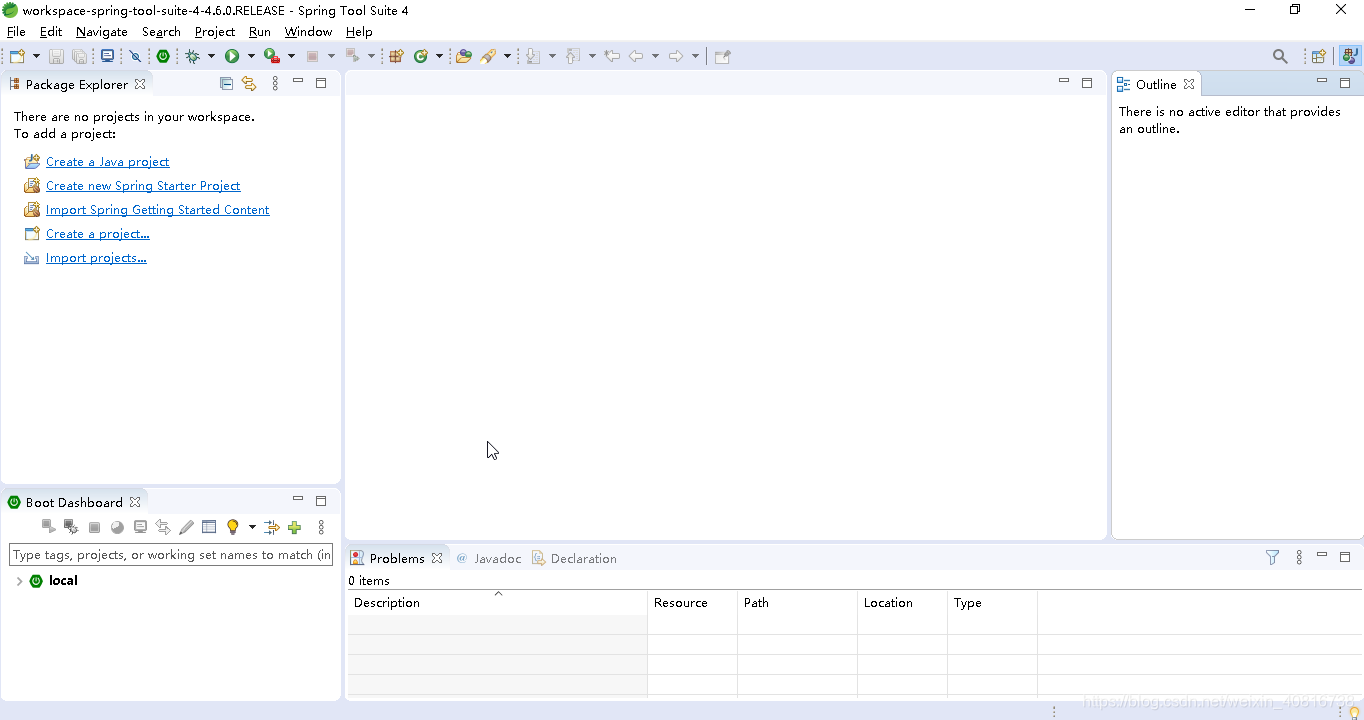Click the Relaunch icon with red toolbox
The image size is (1364, 720).
pos(271,56)
